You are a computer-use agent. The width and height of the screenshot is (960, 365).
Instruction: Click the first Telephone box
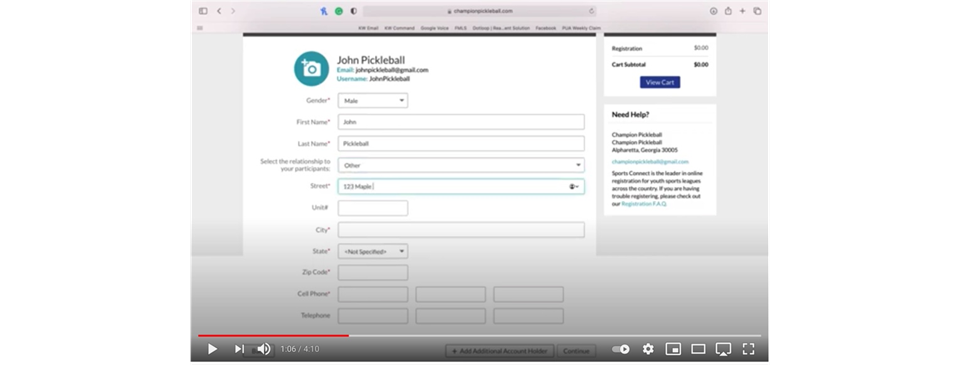(x=372, y=316)
